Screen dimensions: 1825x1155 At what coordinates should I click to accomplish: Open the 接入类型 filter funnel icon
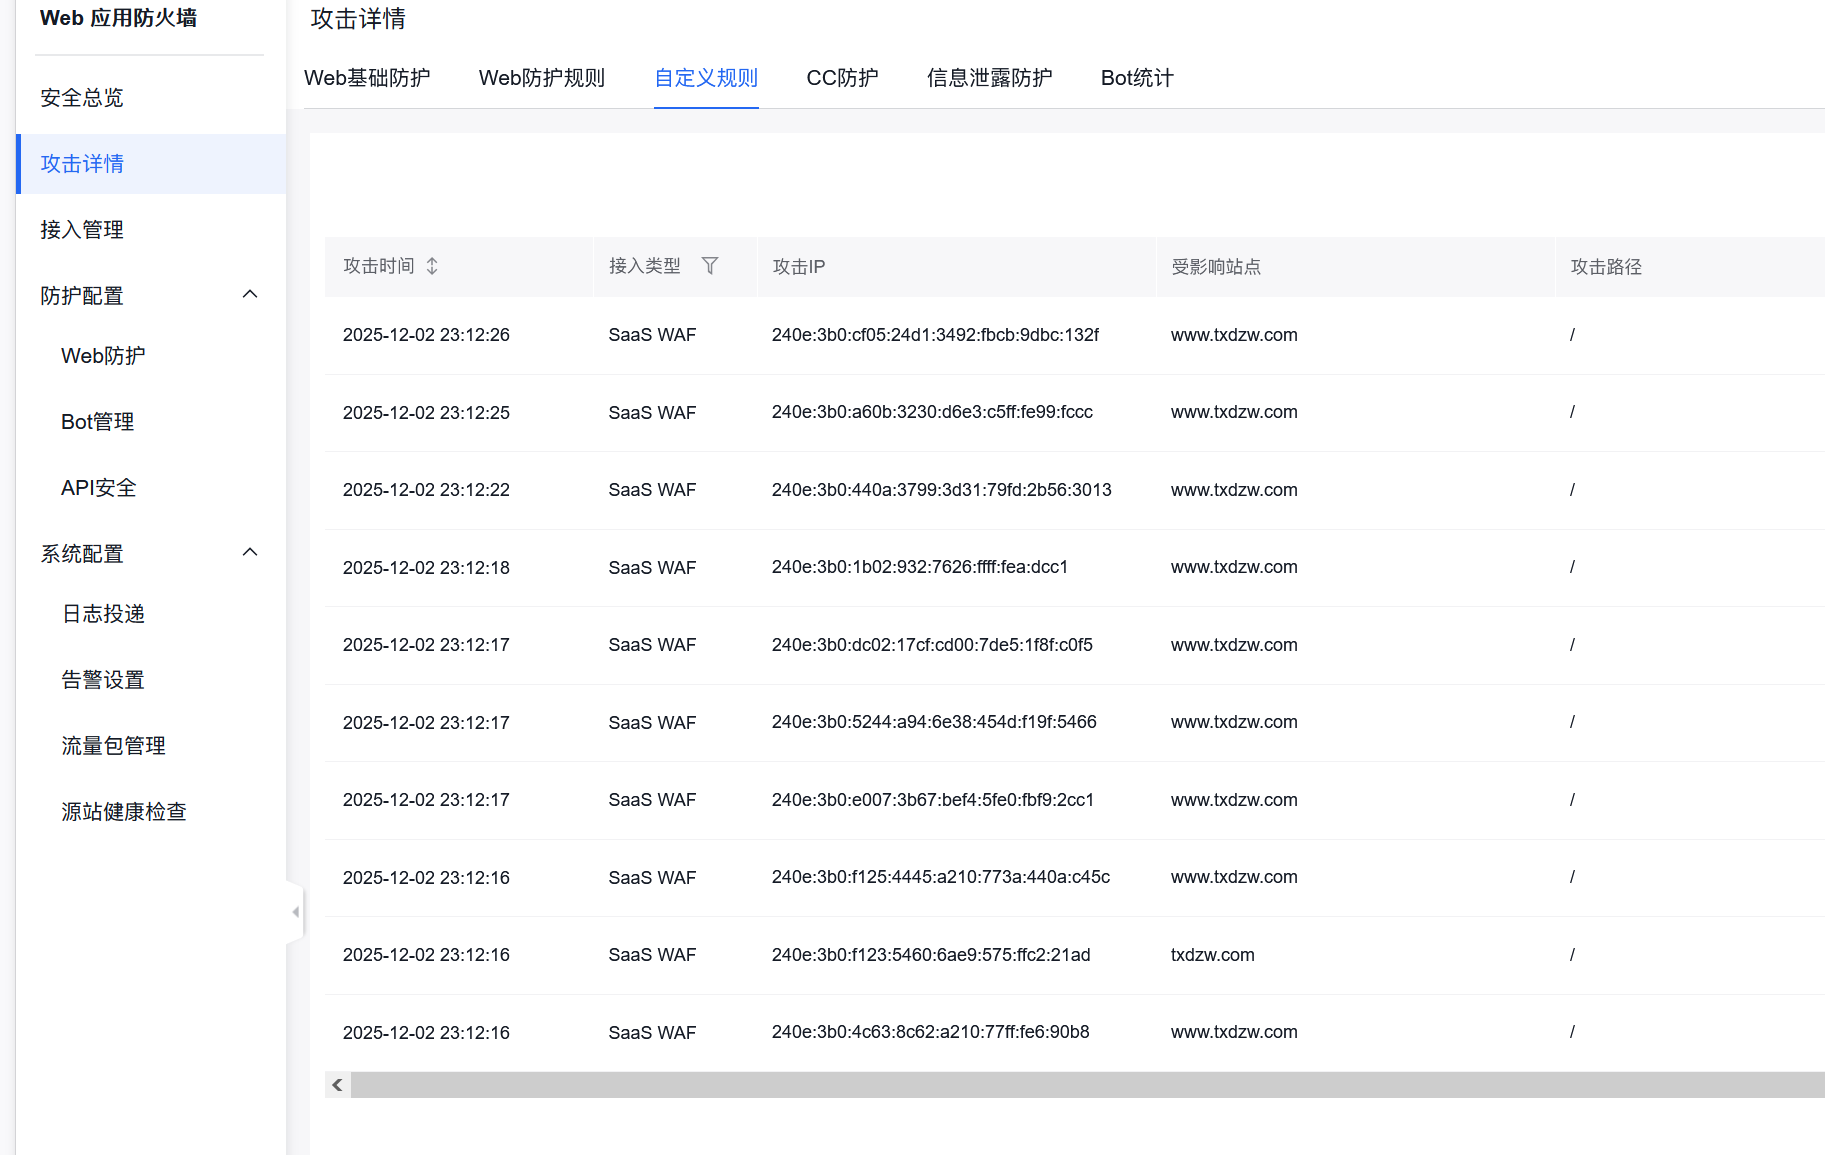(710, 266)
